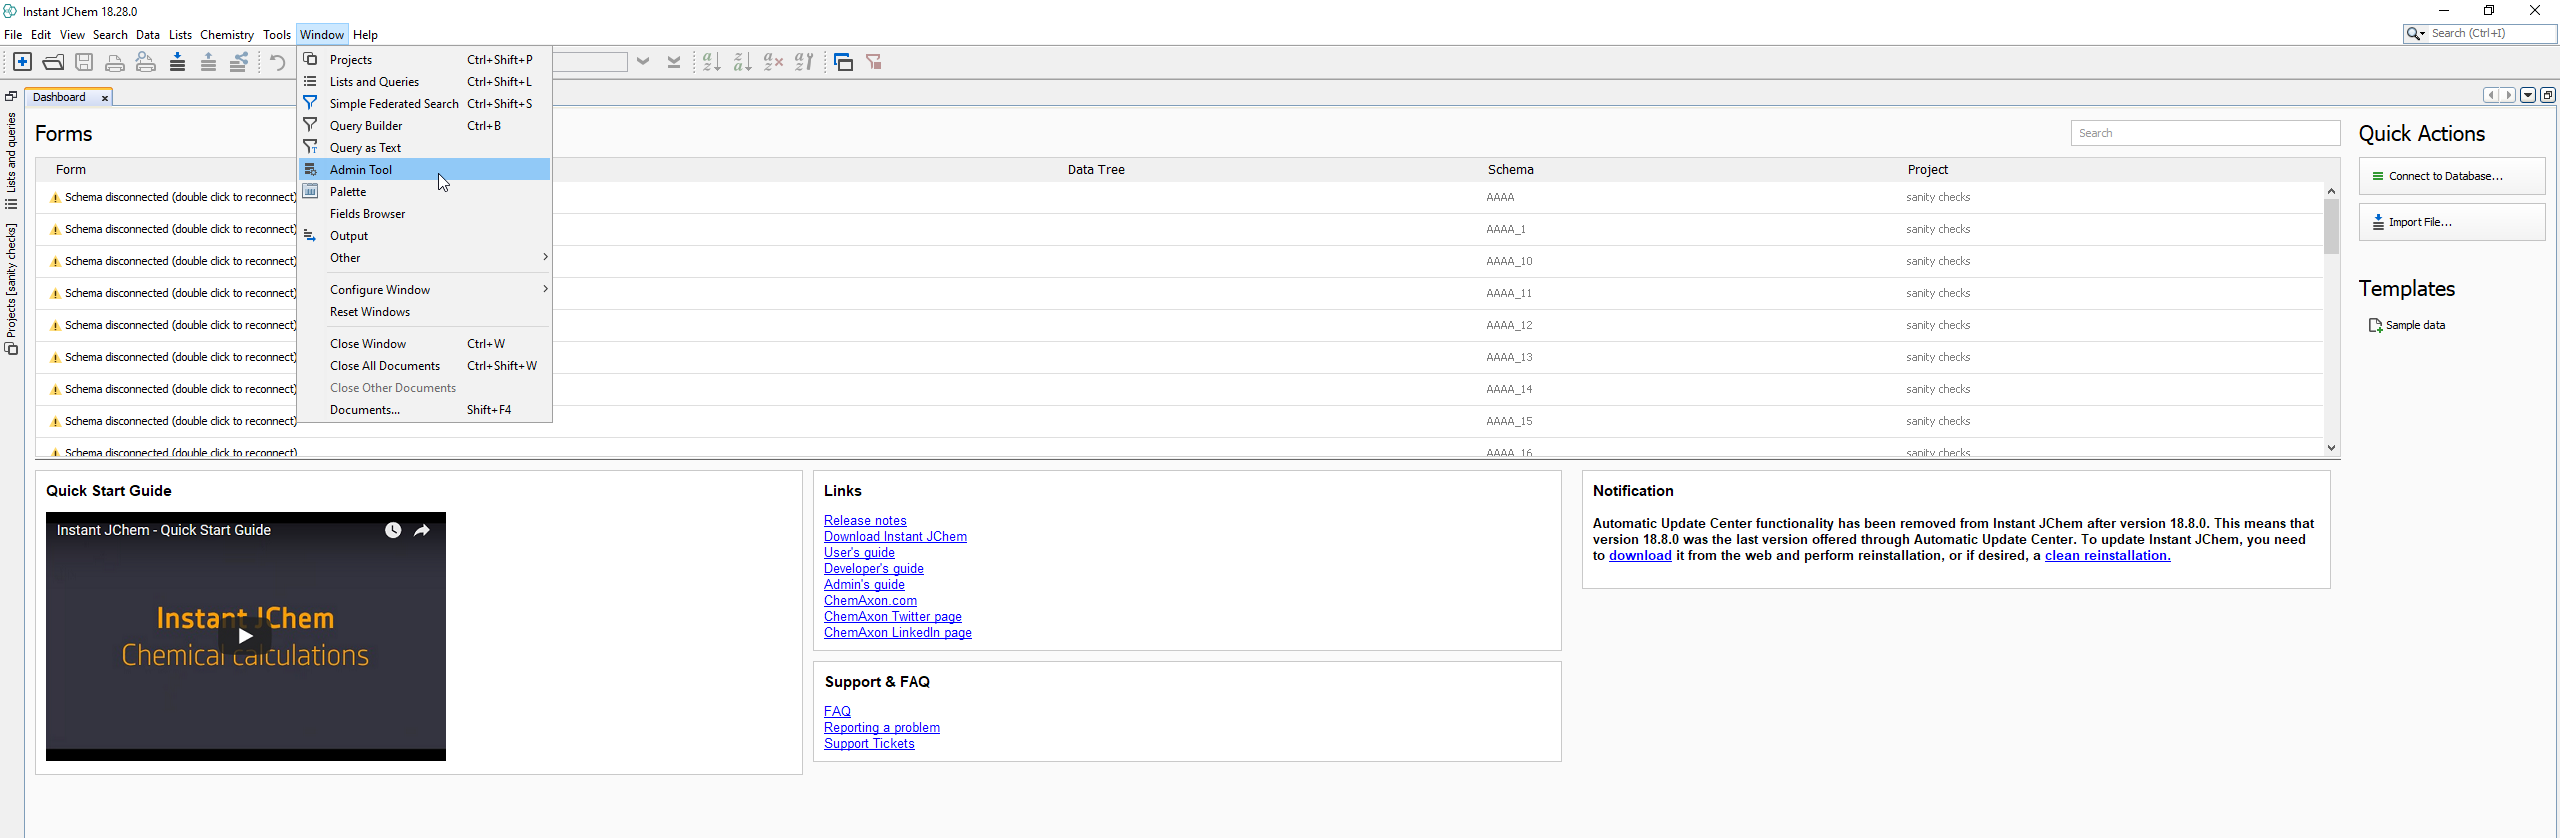Click the import (download arrow) toolbar icon
This screenshot has height=838, width=2560.
click(177, 62)
